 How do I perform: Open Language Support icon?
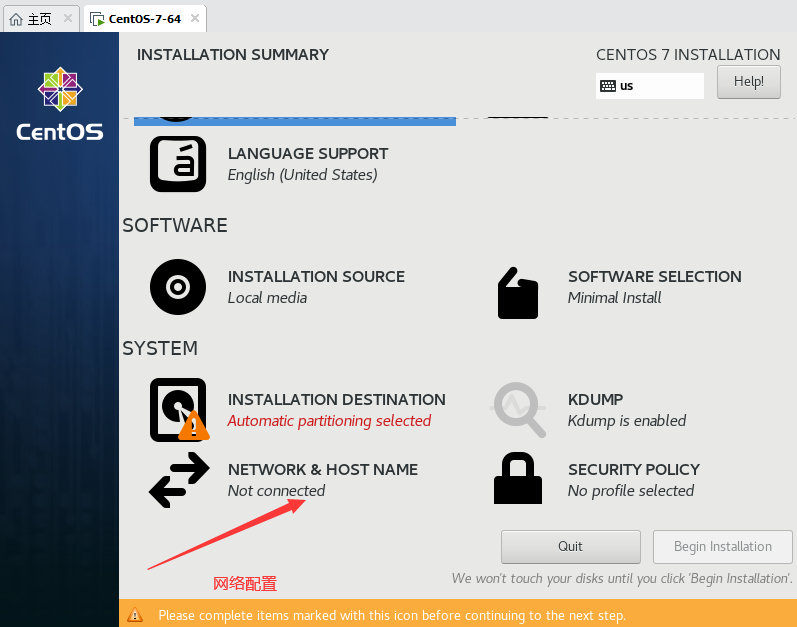pyautogui.click(x=178, y=164)
